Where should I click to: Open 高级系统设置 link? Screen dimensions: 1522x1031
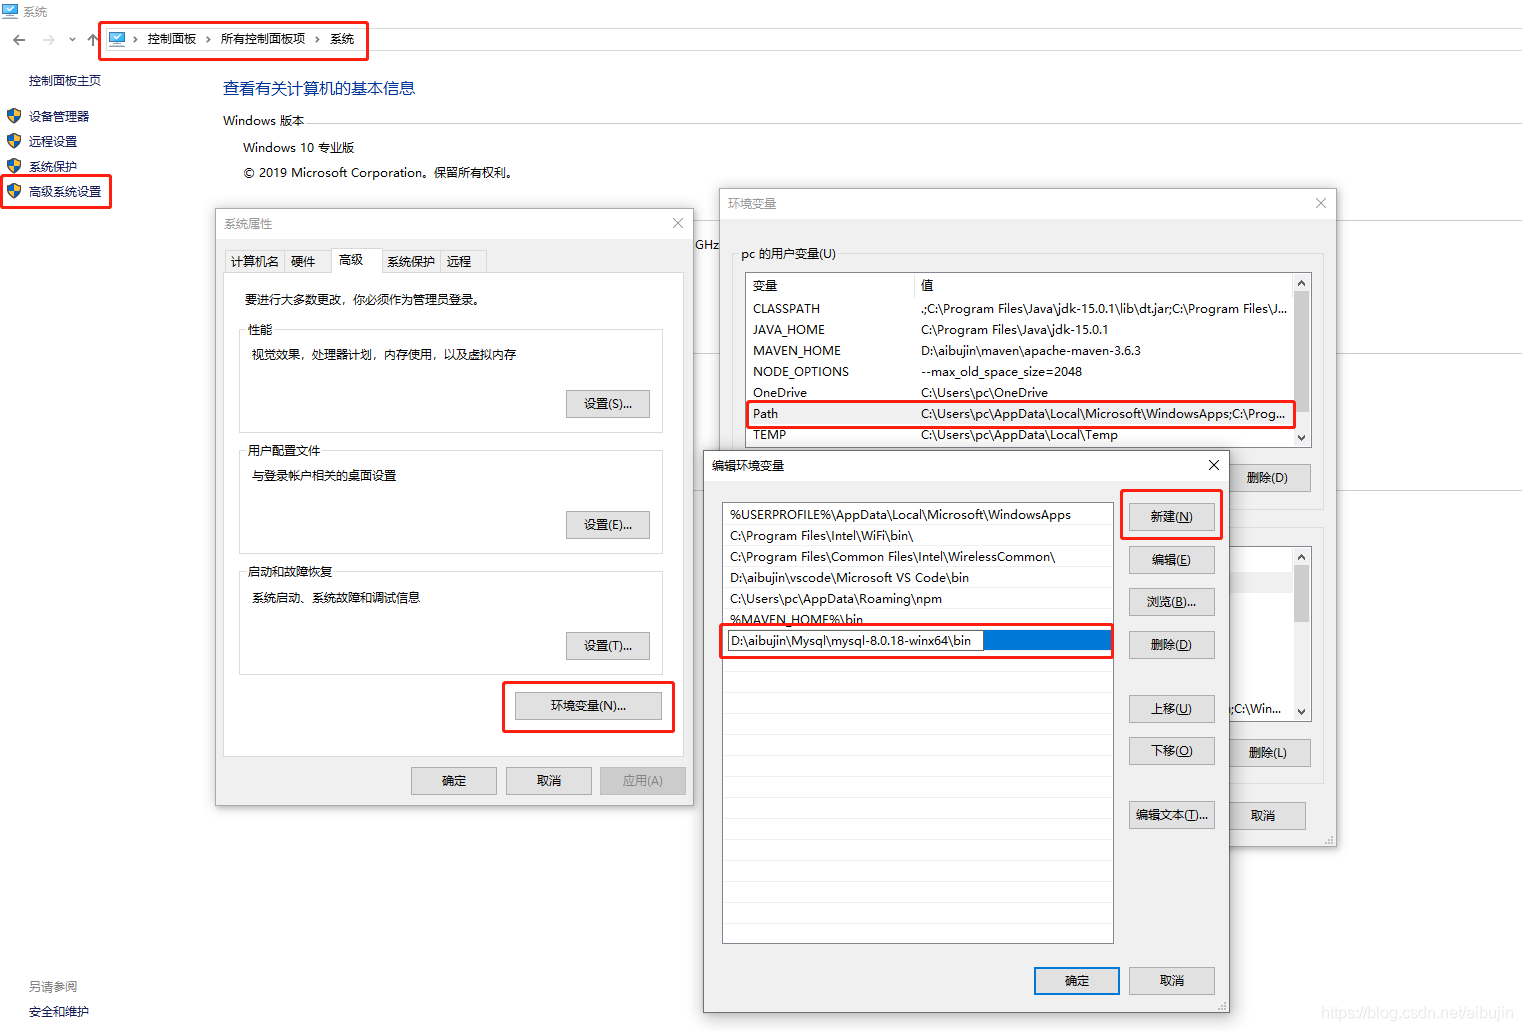(x=65, y=192)
